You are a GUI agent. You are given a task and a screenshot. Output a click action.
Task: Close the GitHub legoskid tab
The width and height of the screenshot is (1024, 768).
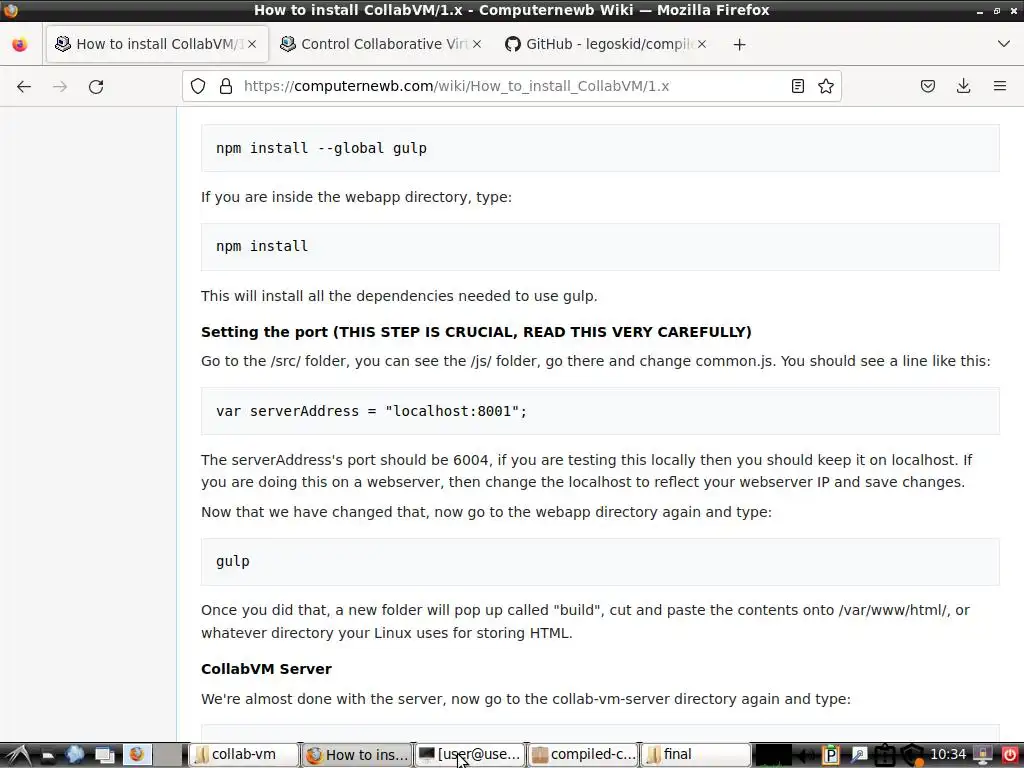point(701,44)
